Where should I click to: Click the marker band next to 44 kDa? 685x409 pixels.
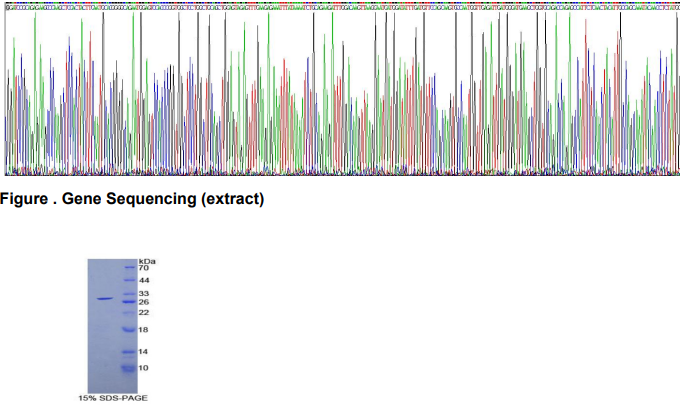coord(126,281)
